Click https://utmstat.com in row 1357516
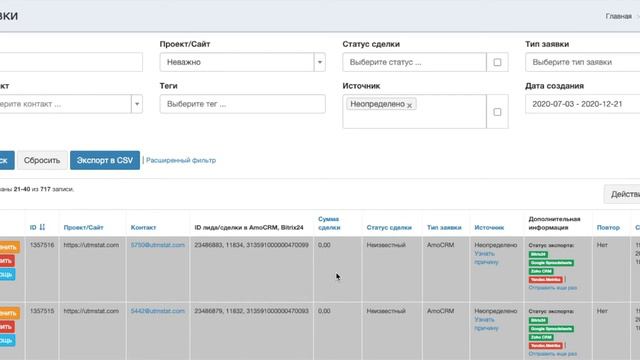The image size is (640, 360). click(91, 245)
